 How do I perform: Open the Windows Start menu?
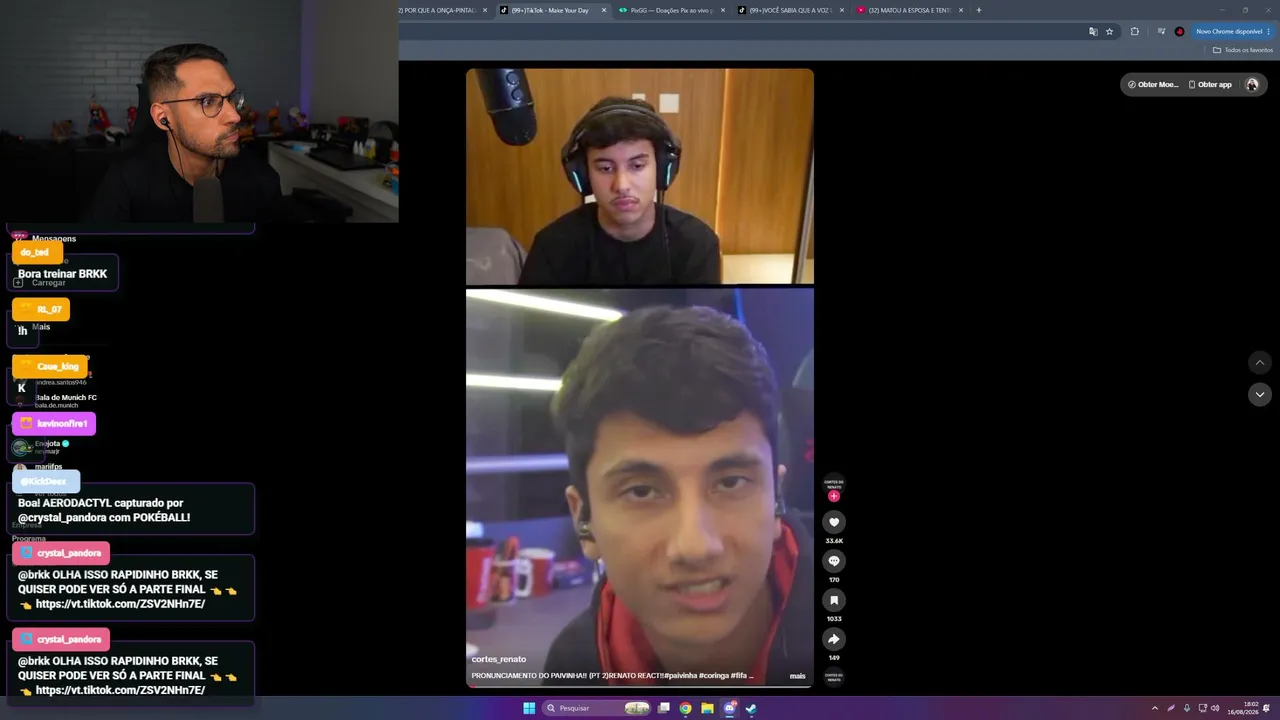tap(529, 708)
